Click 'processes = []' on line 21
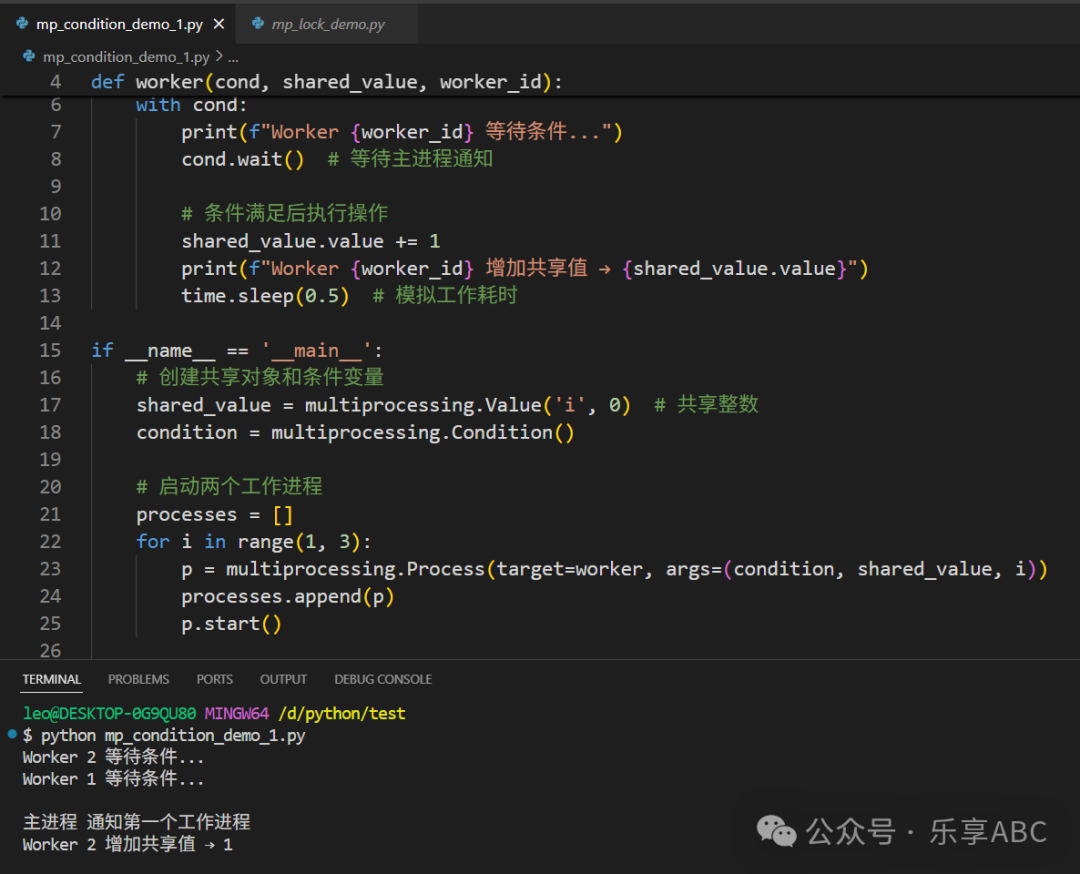The width and height of the screenshot is (1080, 874). click(215, 514)
